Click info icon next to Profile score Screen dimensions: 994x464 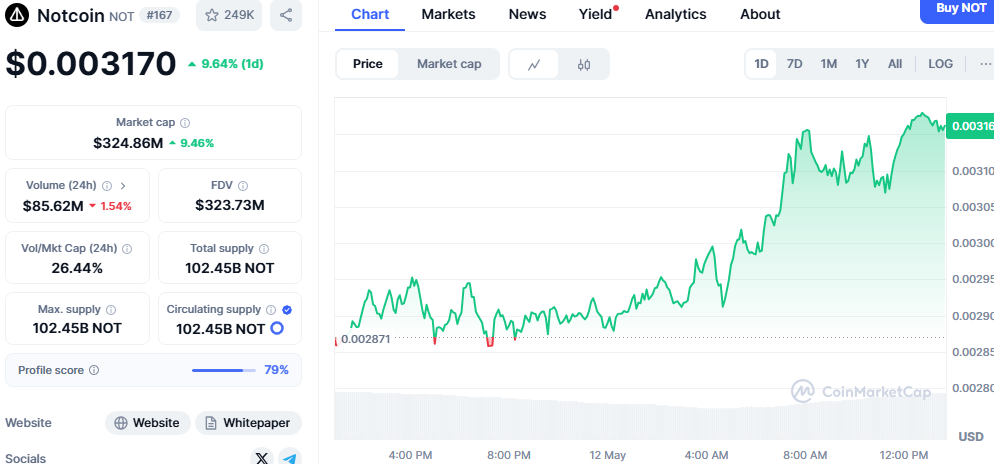[94, 370]
